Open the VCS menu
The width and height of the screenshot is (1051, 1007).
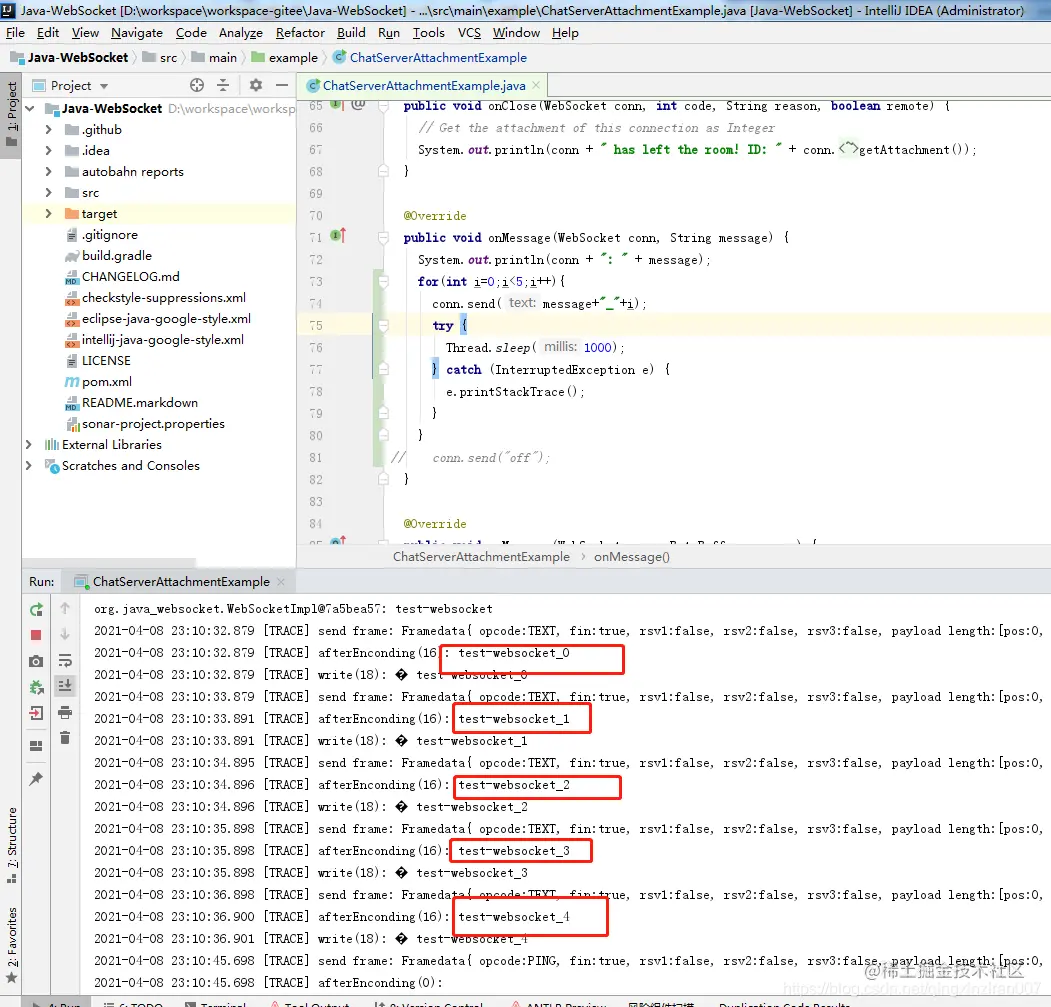coord(469,33)
